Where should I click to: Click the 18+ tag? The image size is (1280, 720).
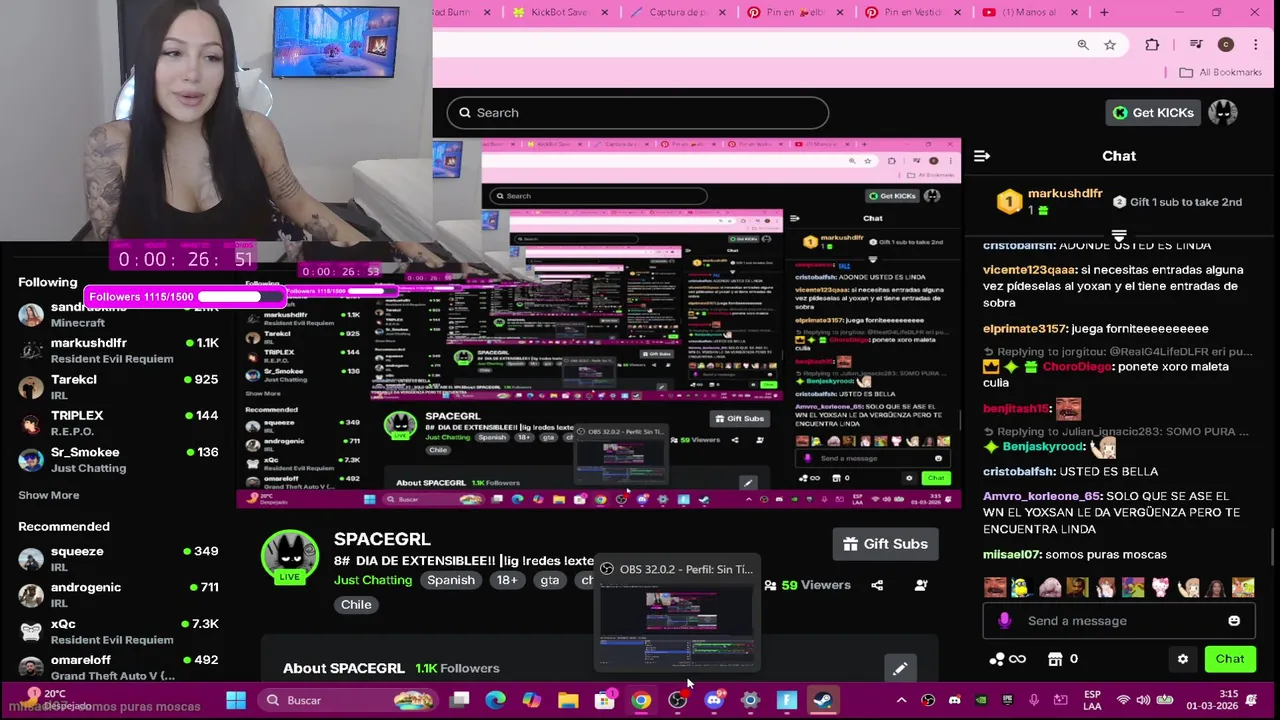coord(507,580)
